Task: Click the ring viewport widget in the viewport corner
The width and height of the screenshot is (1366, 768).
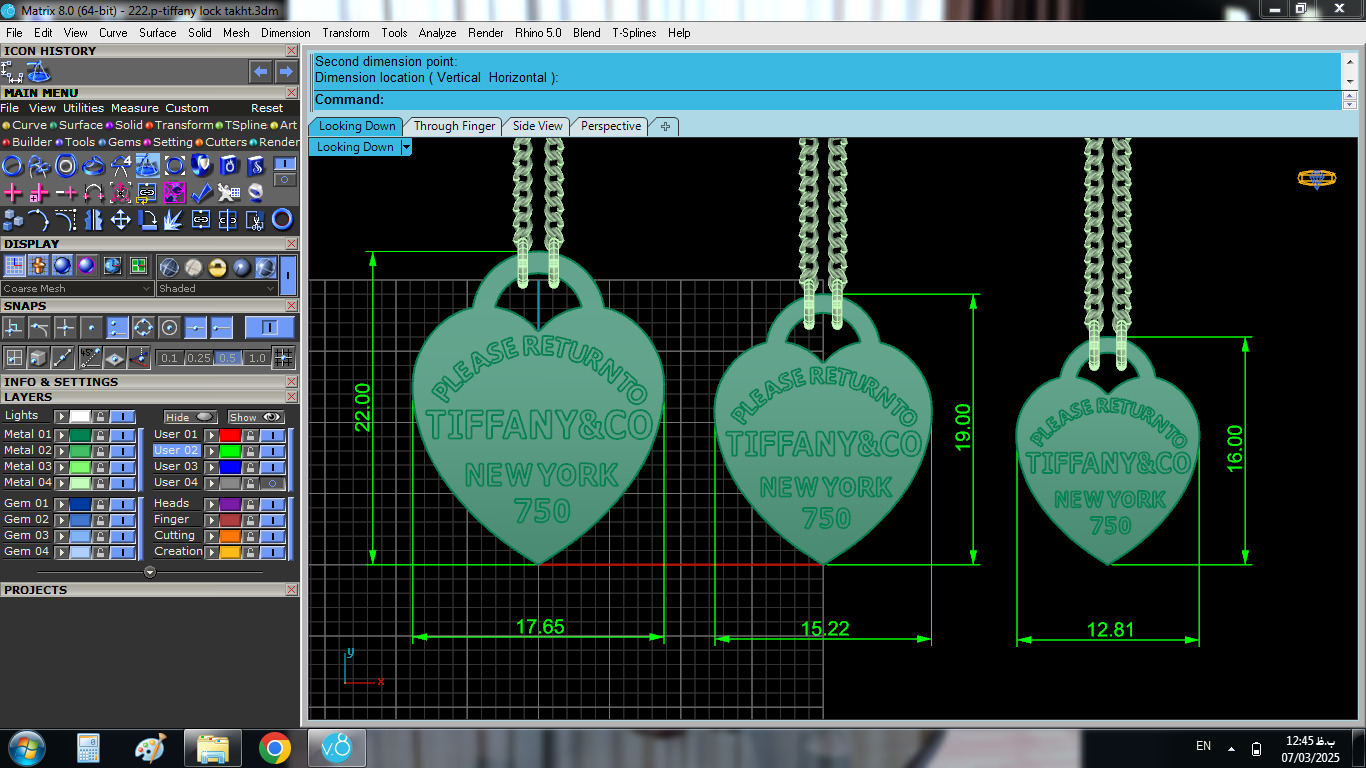Action: click(1317, 179)
